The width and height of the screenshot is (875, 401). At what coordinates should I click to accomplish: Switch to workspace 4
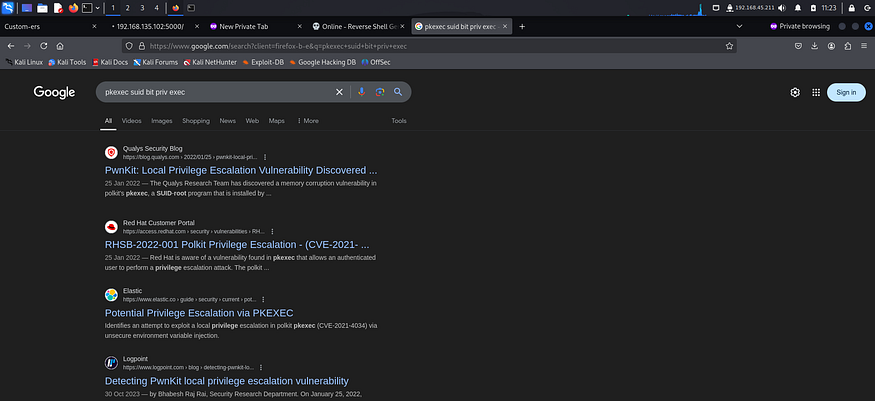pyautogui.click(x=156, y=8)
